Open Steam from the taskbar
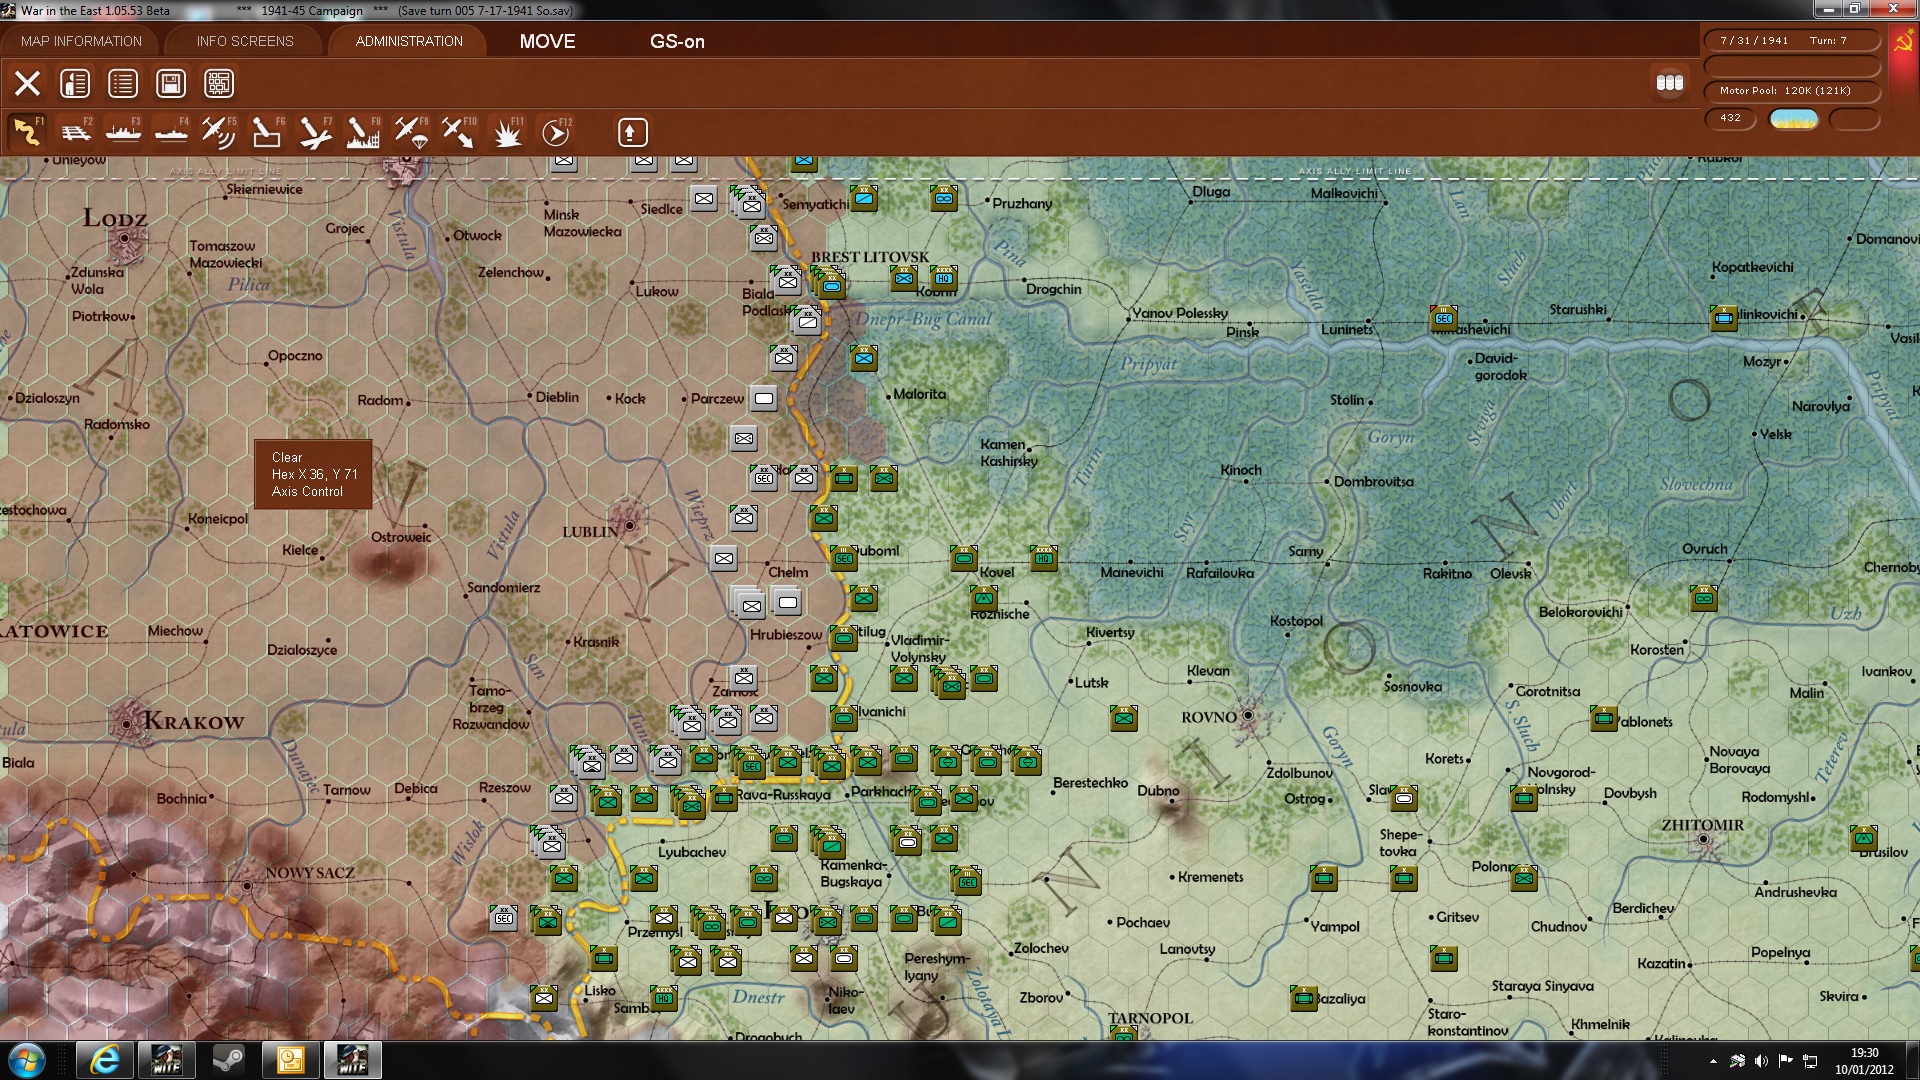The image size is (1920, 1080). tap(228, 1060)
